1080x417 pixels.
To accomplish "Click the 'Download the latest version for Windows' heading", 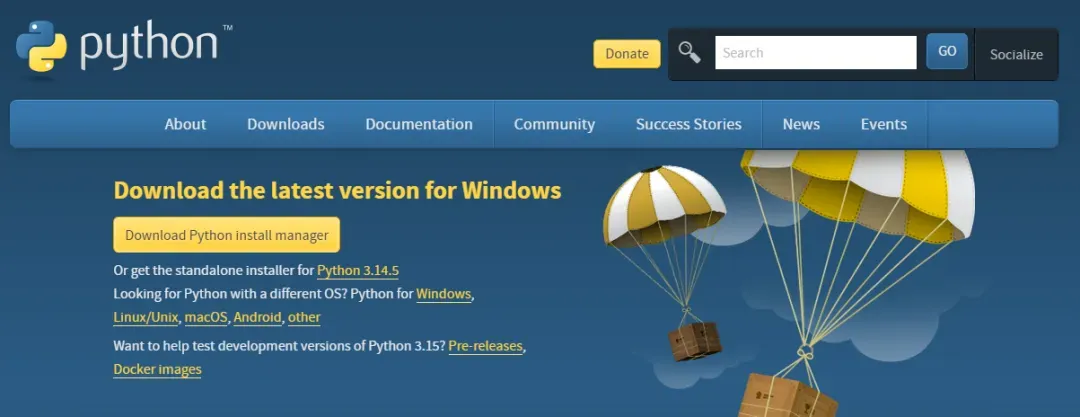I will click(338, 190).
